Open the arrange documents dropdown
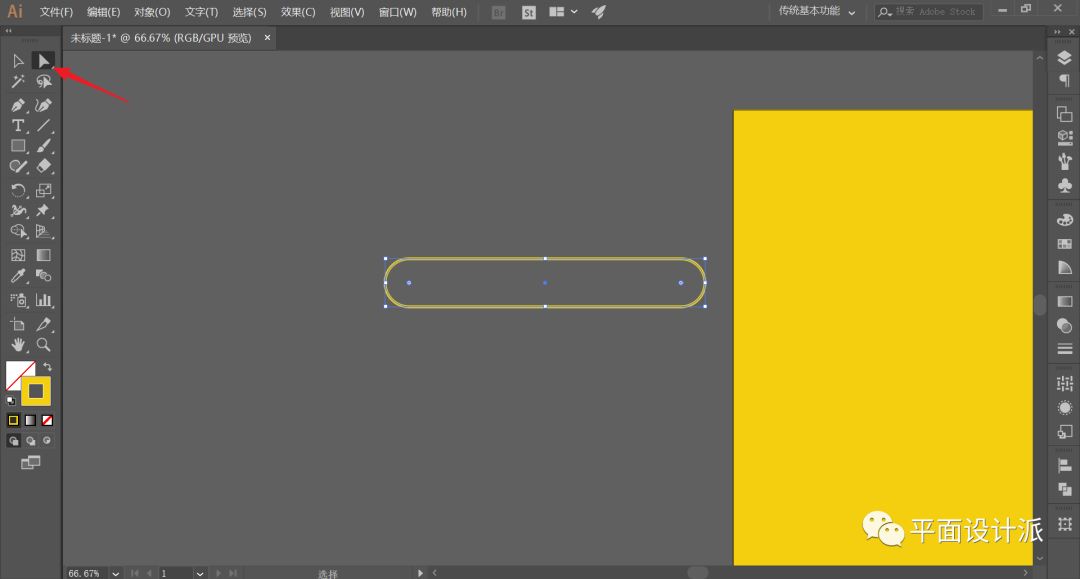Image resolution: width=1080 pixels, height=579 pixels. pos(563,12)
